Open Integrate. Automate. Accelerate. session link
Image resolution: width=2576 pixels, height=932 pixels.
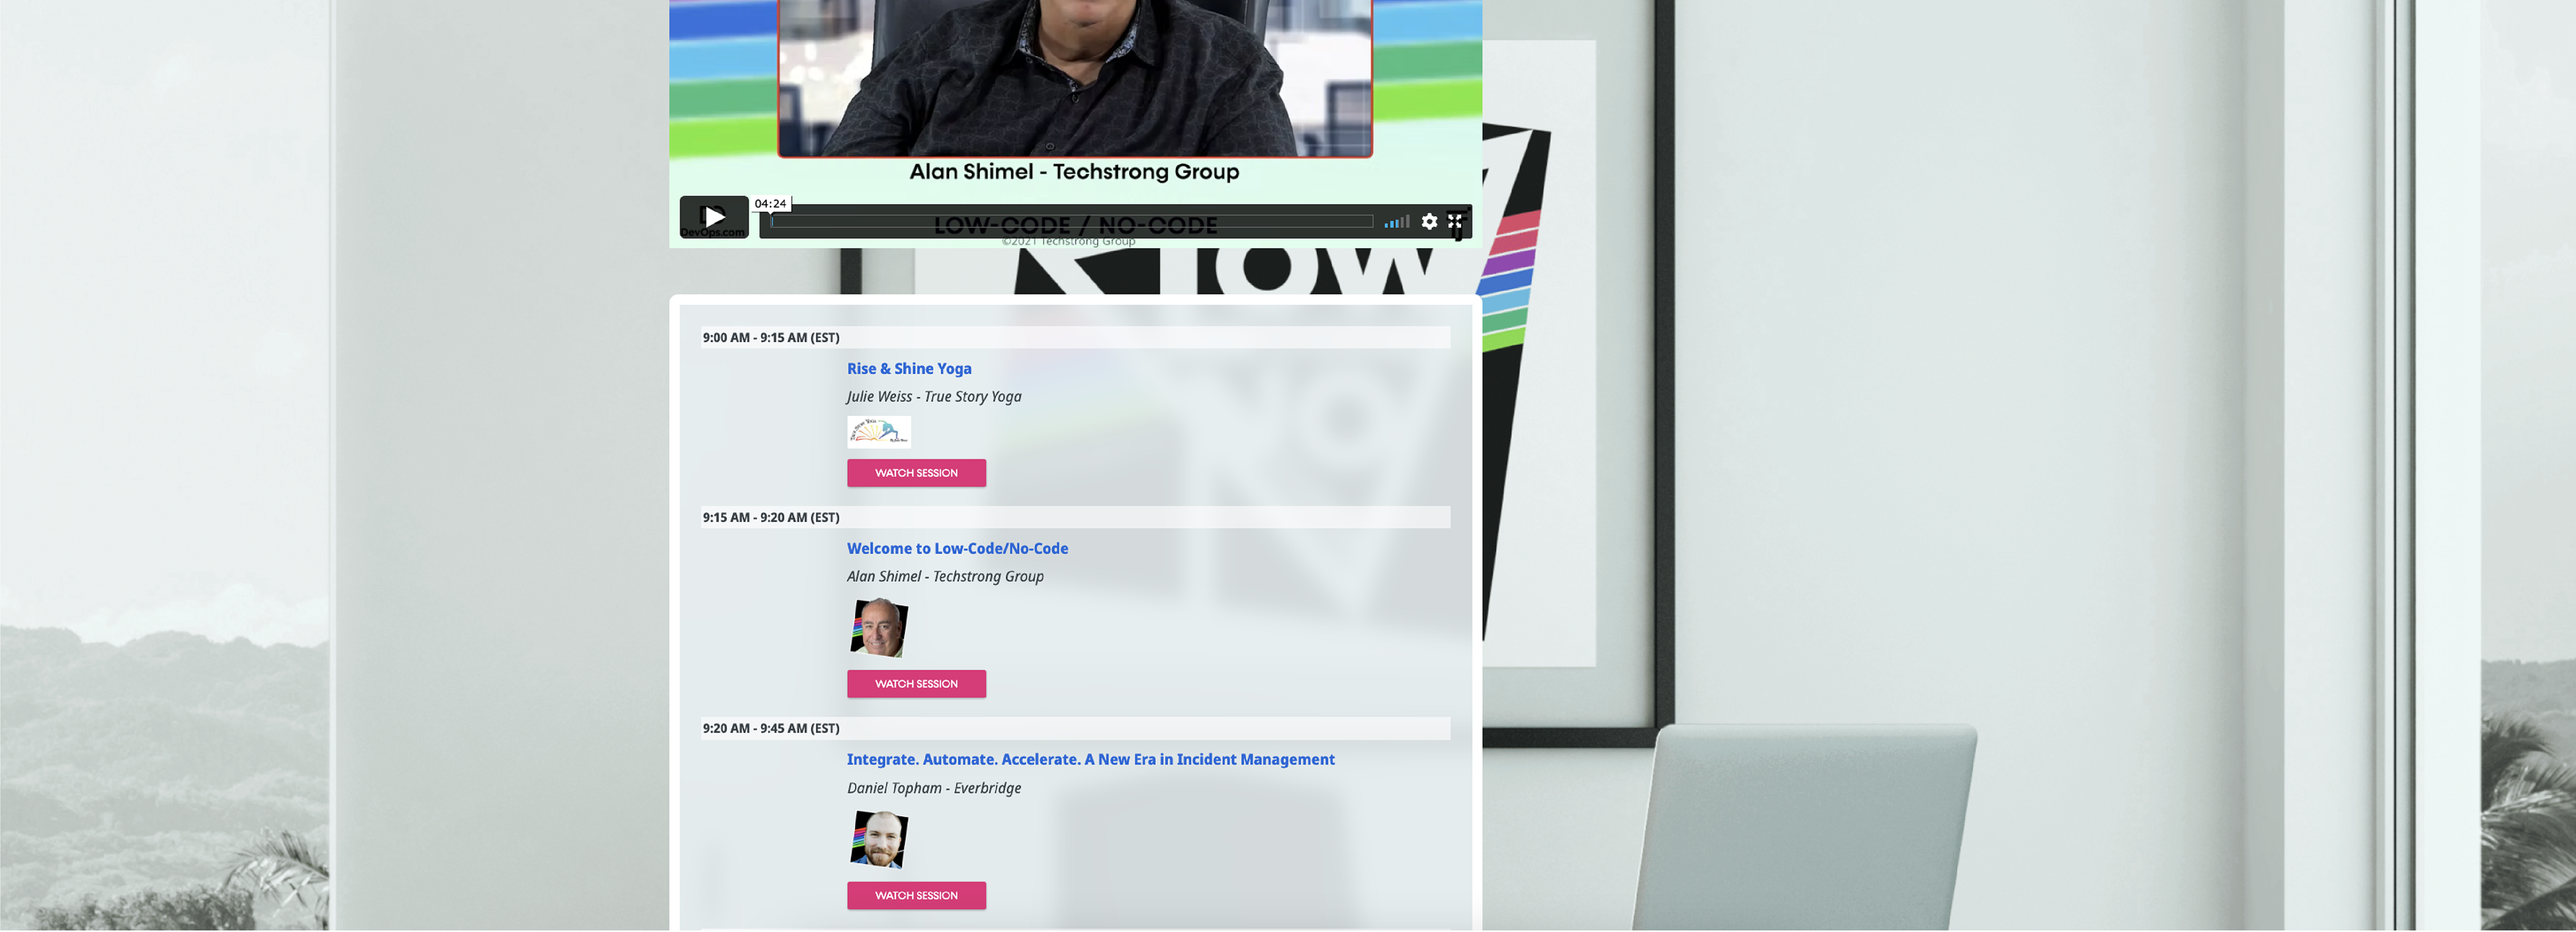pyautogui.click(x=1090, y=760)
